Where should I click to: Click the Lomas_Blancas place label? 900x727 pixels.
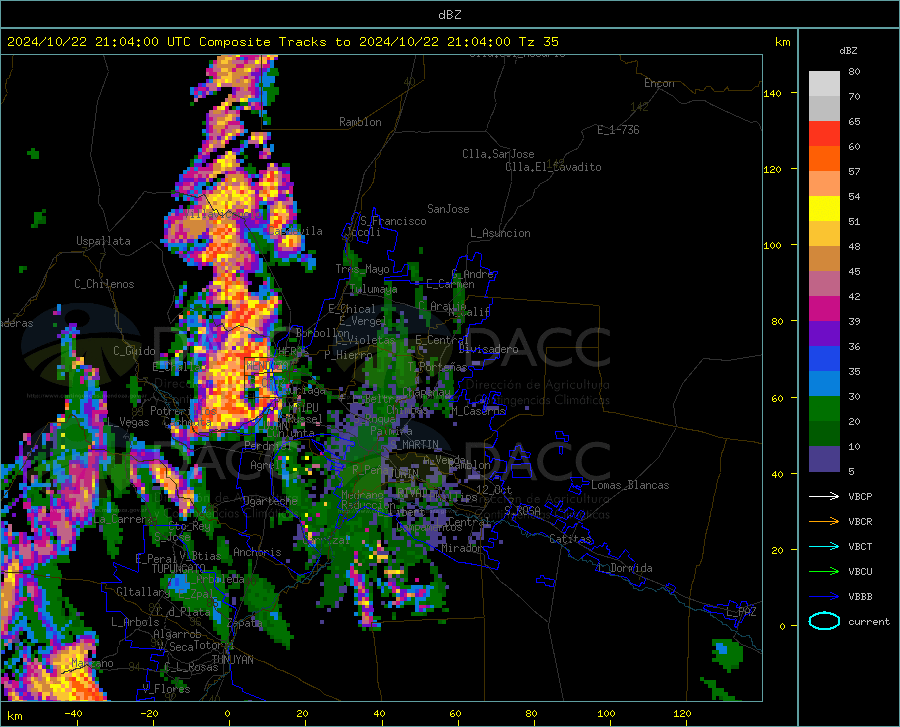(630, 485)
